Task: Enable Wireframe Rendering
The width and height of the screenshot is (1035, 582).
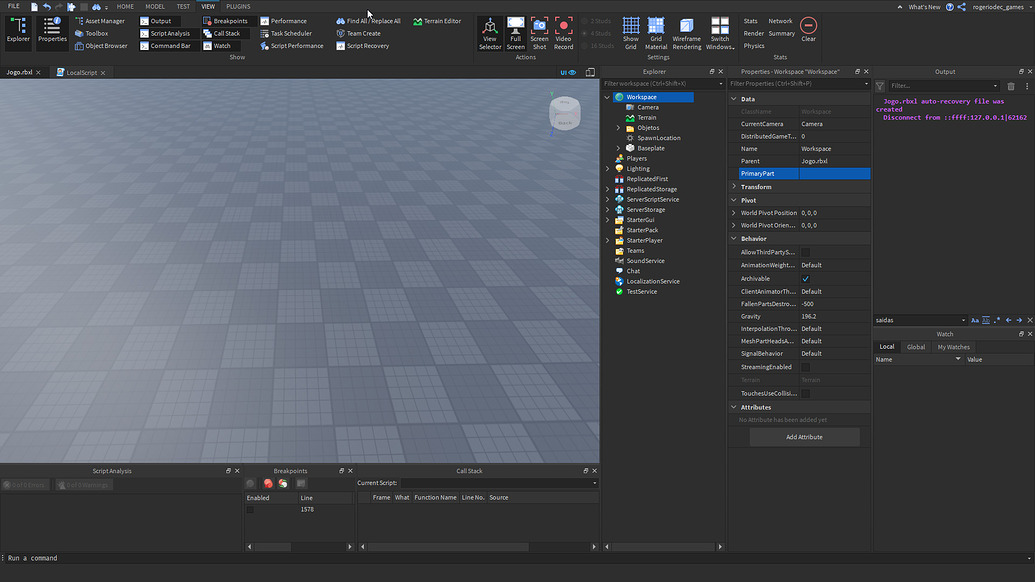Action: point(687,31)
